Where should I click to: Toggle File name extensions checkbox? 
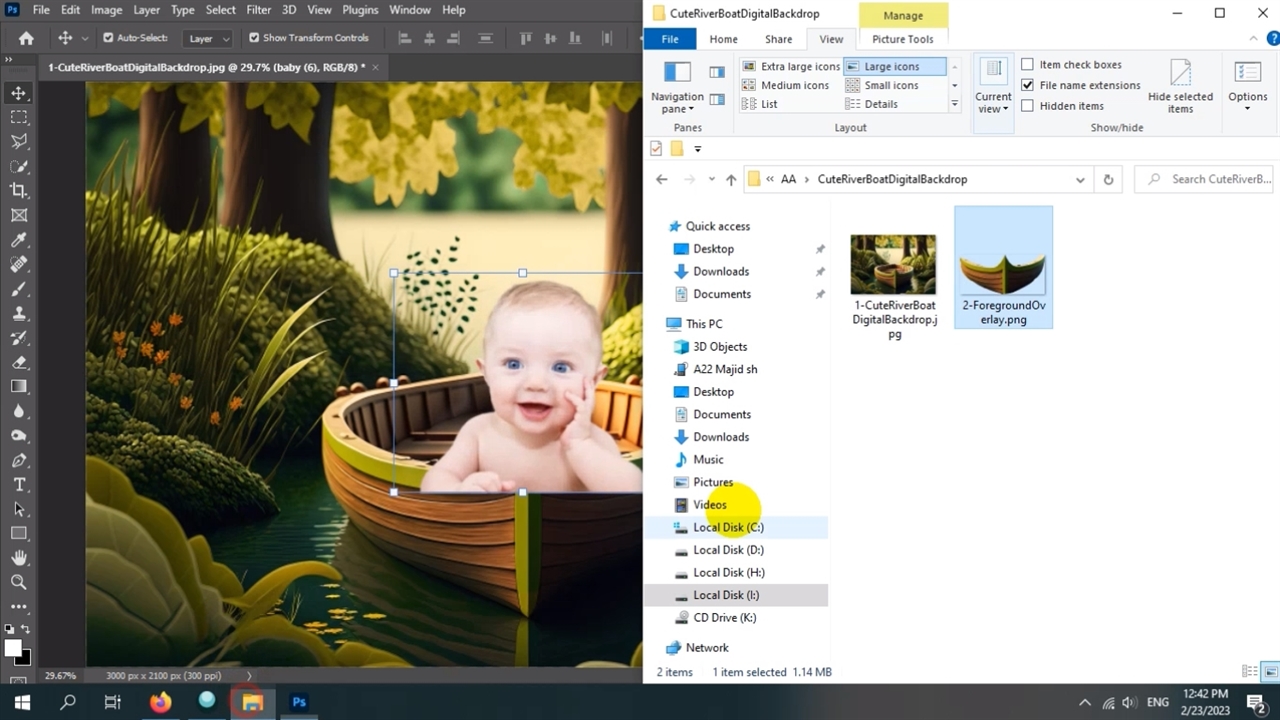1027,85
